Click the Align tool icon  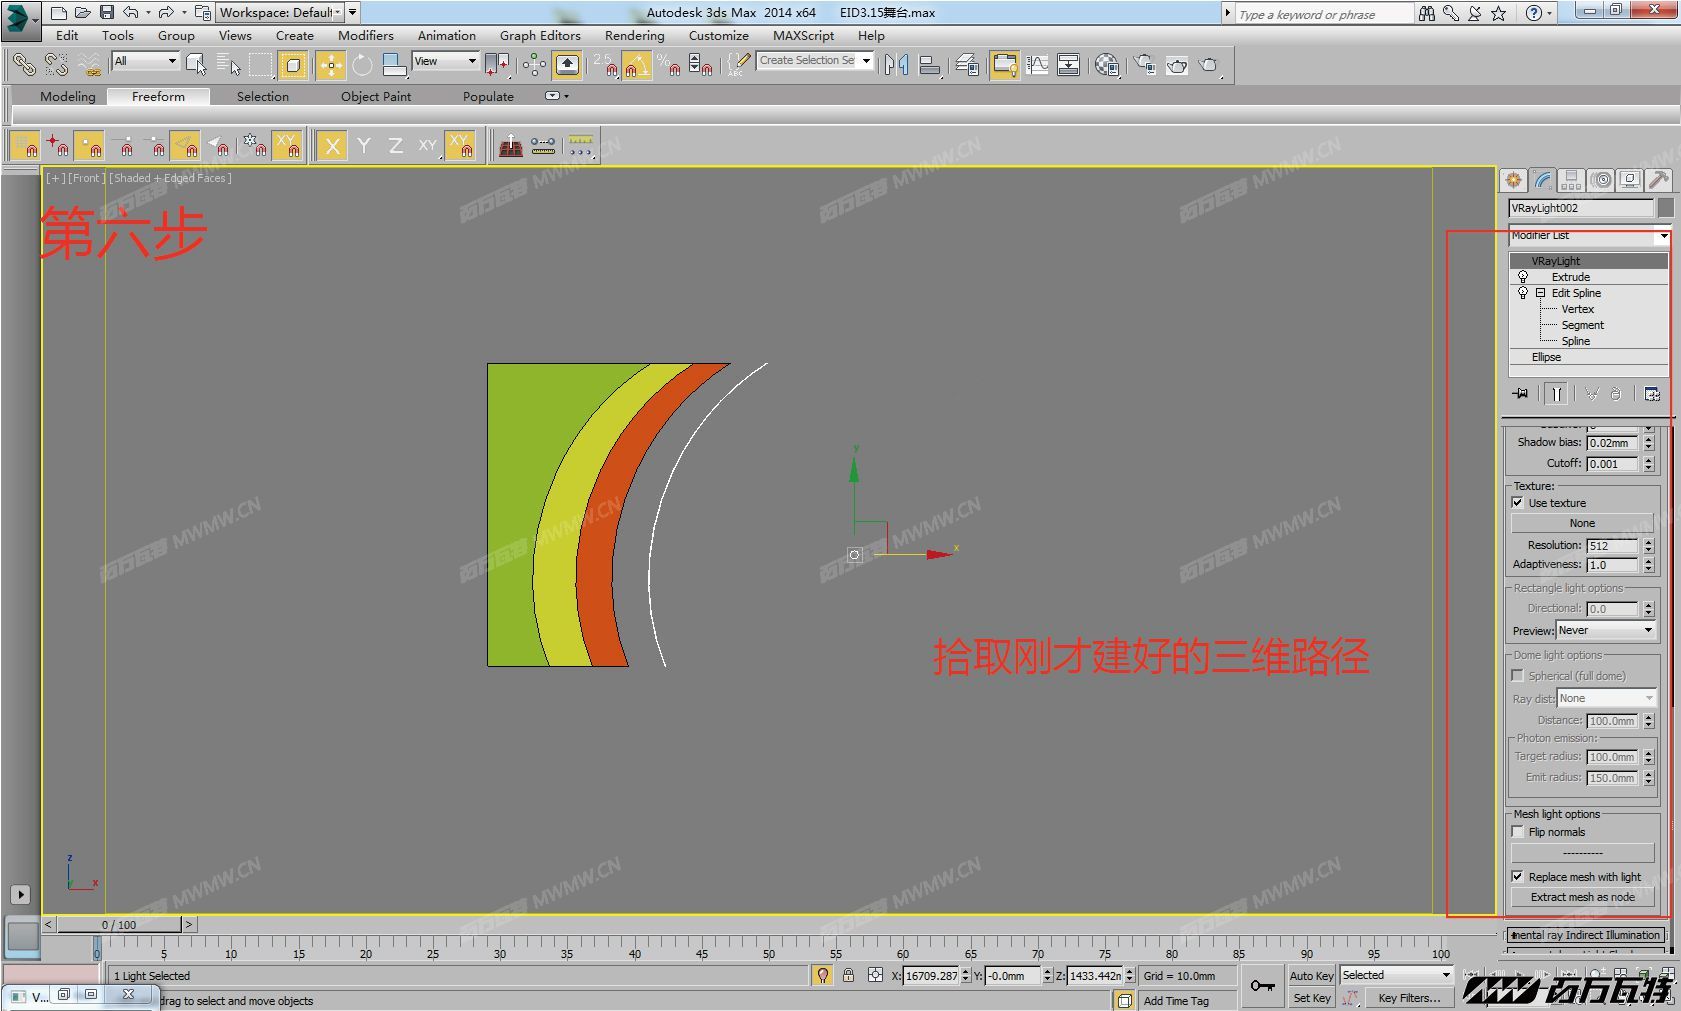(x=929, y=65)
